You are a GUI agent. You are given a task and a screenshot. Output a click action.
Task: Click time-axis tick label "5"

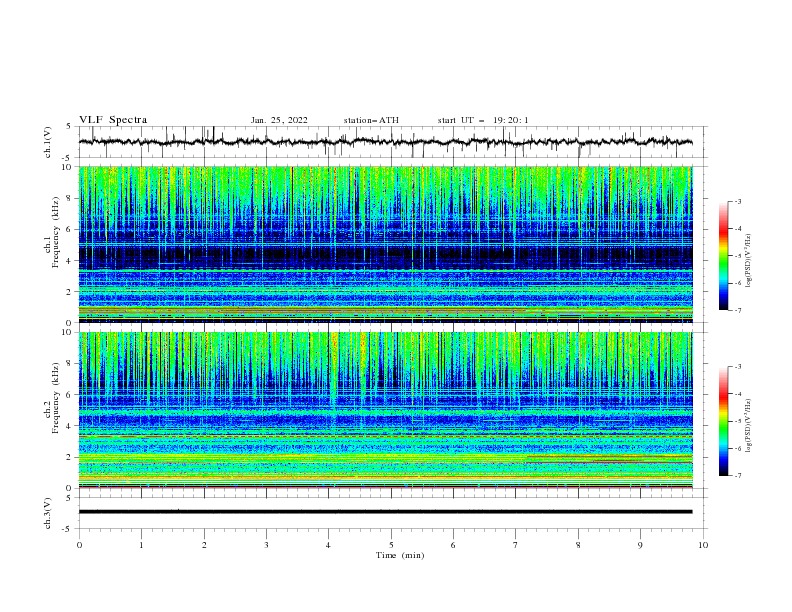pos(391,545)
